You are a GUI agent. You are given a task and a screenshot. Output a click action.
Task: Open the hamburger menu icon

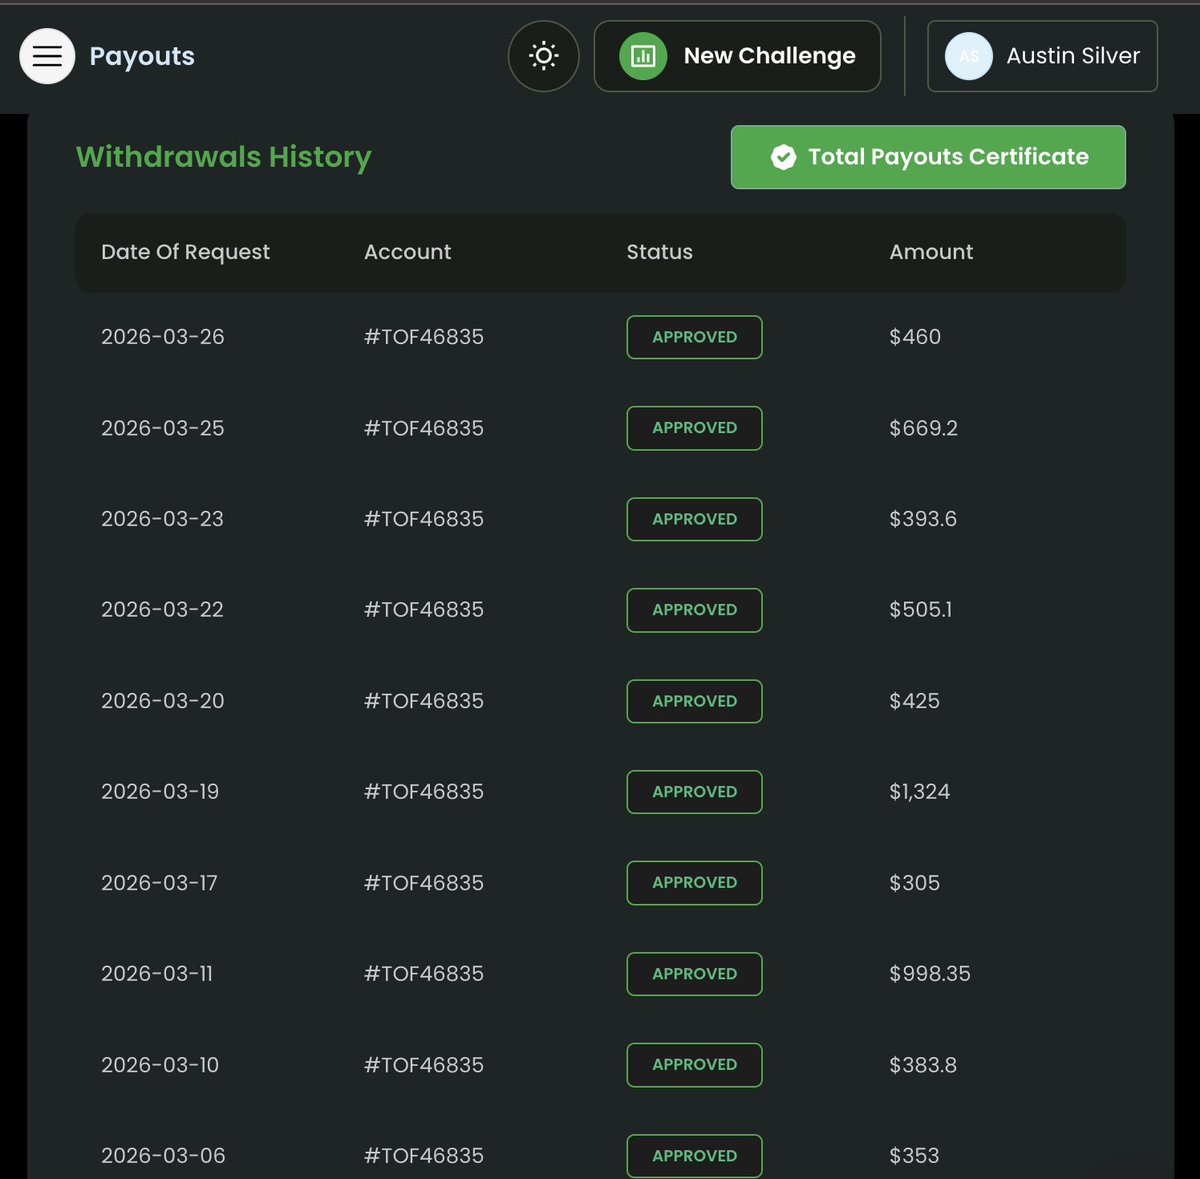[47, 56]
